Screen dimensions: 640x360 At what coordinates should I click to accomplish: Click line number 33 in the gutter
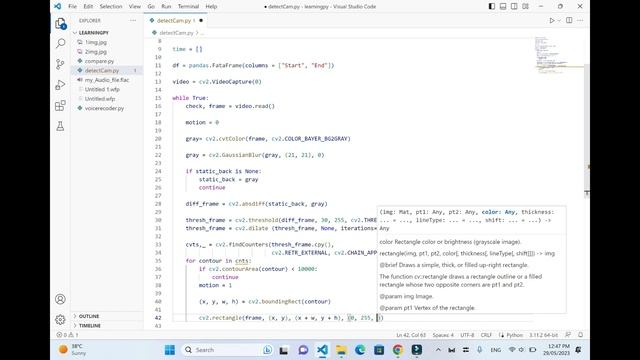pyautogui.click(x=158, y=244)
